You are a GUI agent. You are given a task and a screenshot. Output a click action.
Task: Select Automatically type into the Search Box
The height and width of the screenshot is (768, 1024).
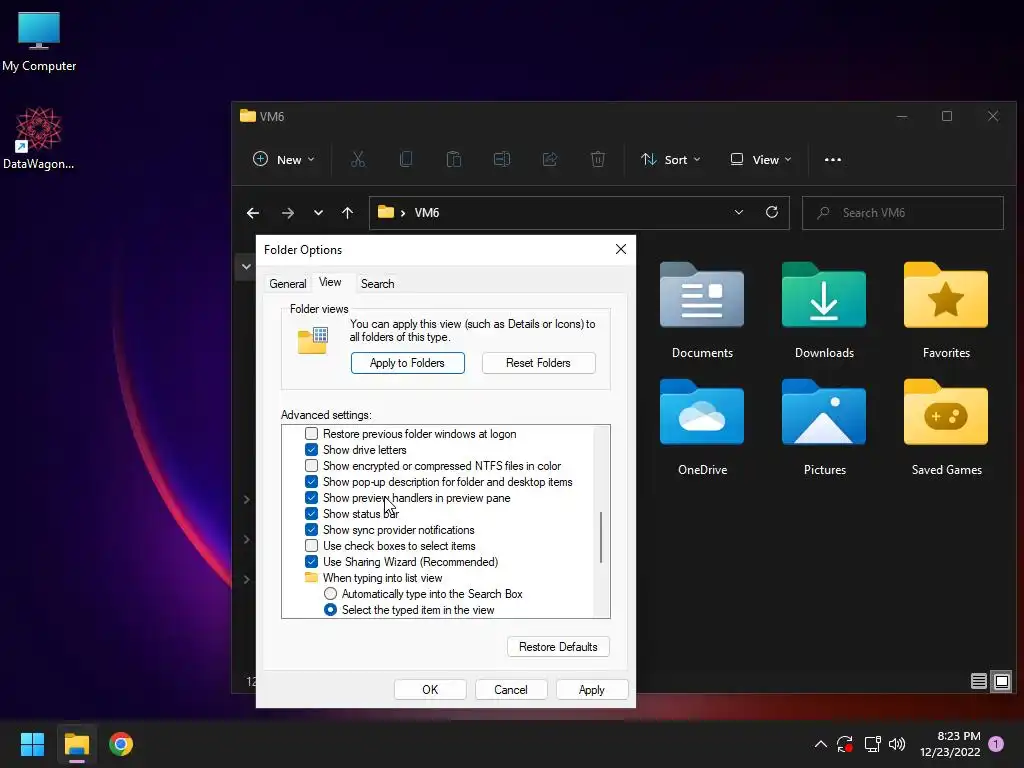(330, 594)
